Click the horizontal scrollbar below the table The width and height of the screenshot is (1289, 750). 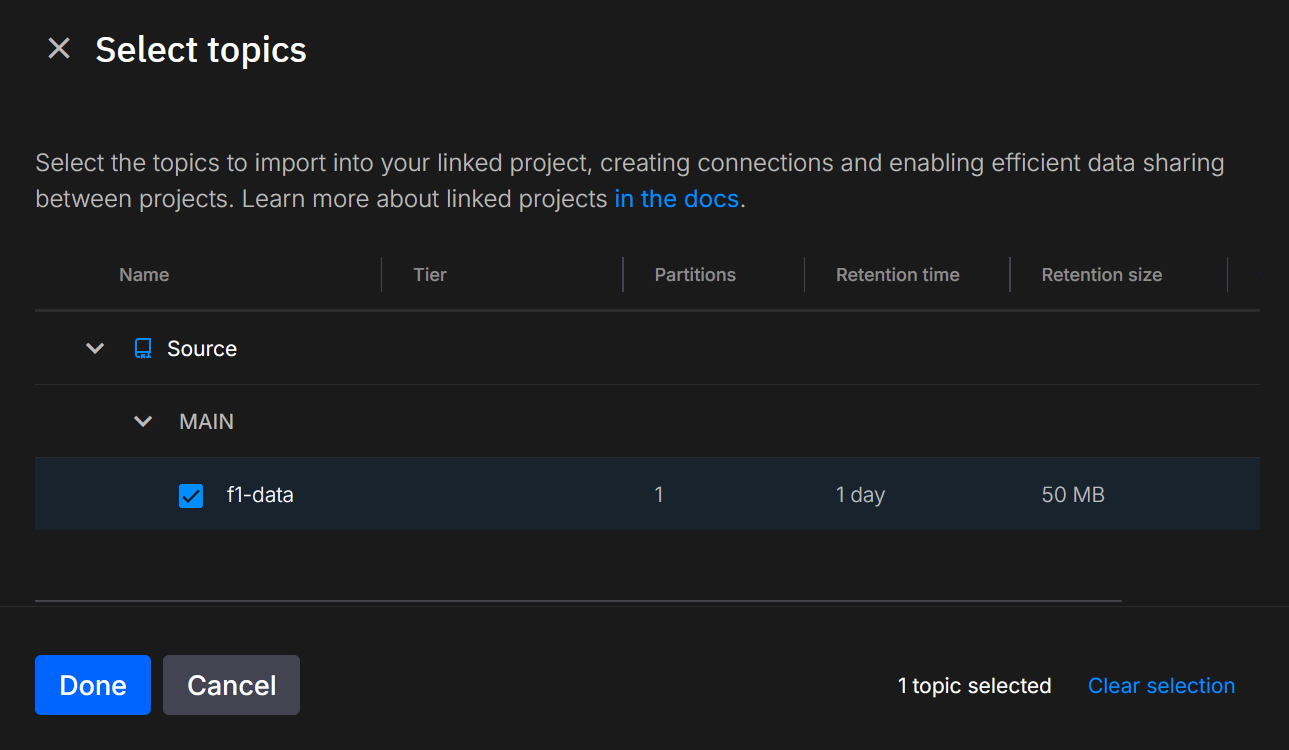tap(578, 601)
